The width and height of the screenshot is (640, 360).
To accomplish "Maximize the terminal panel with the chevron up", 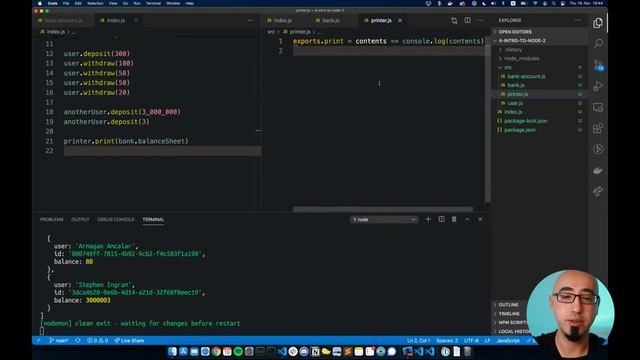I will [467, 219].
